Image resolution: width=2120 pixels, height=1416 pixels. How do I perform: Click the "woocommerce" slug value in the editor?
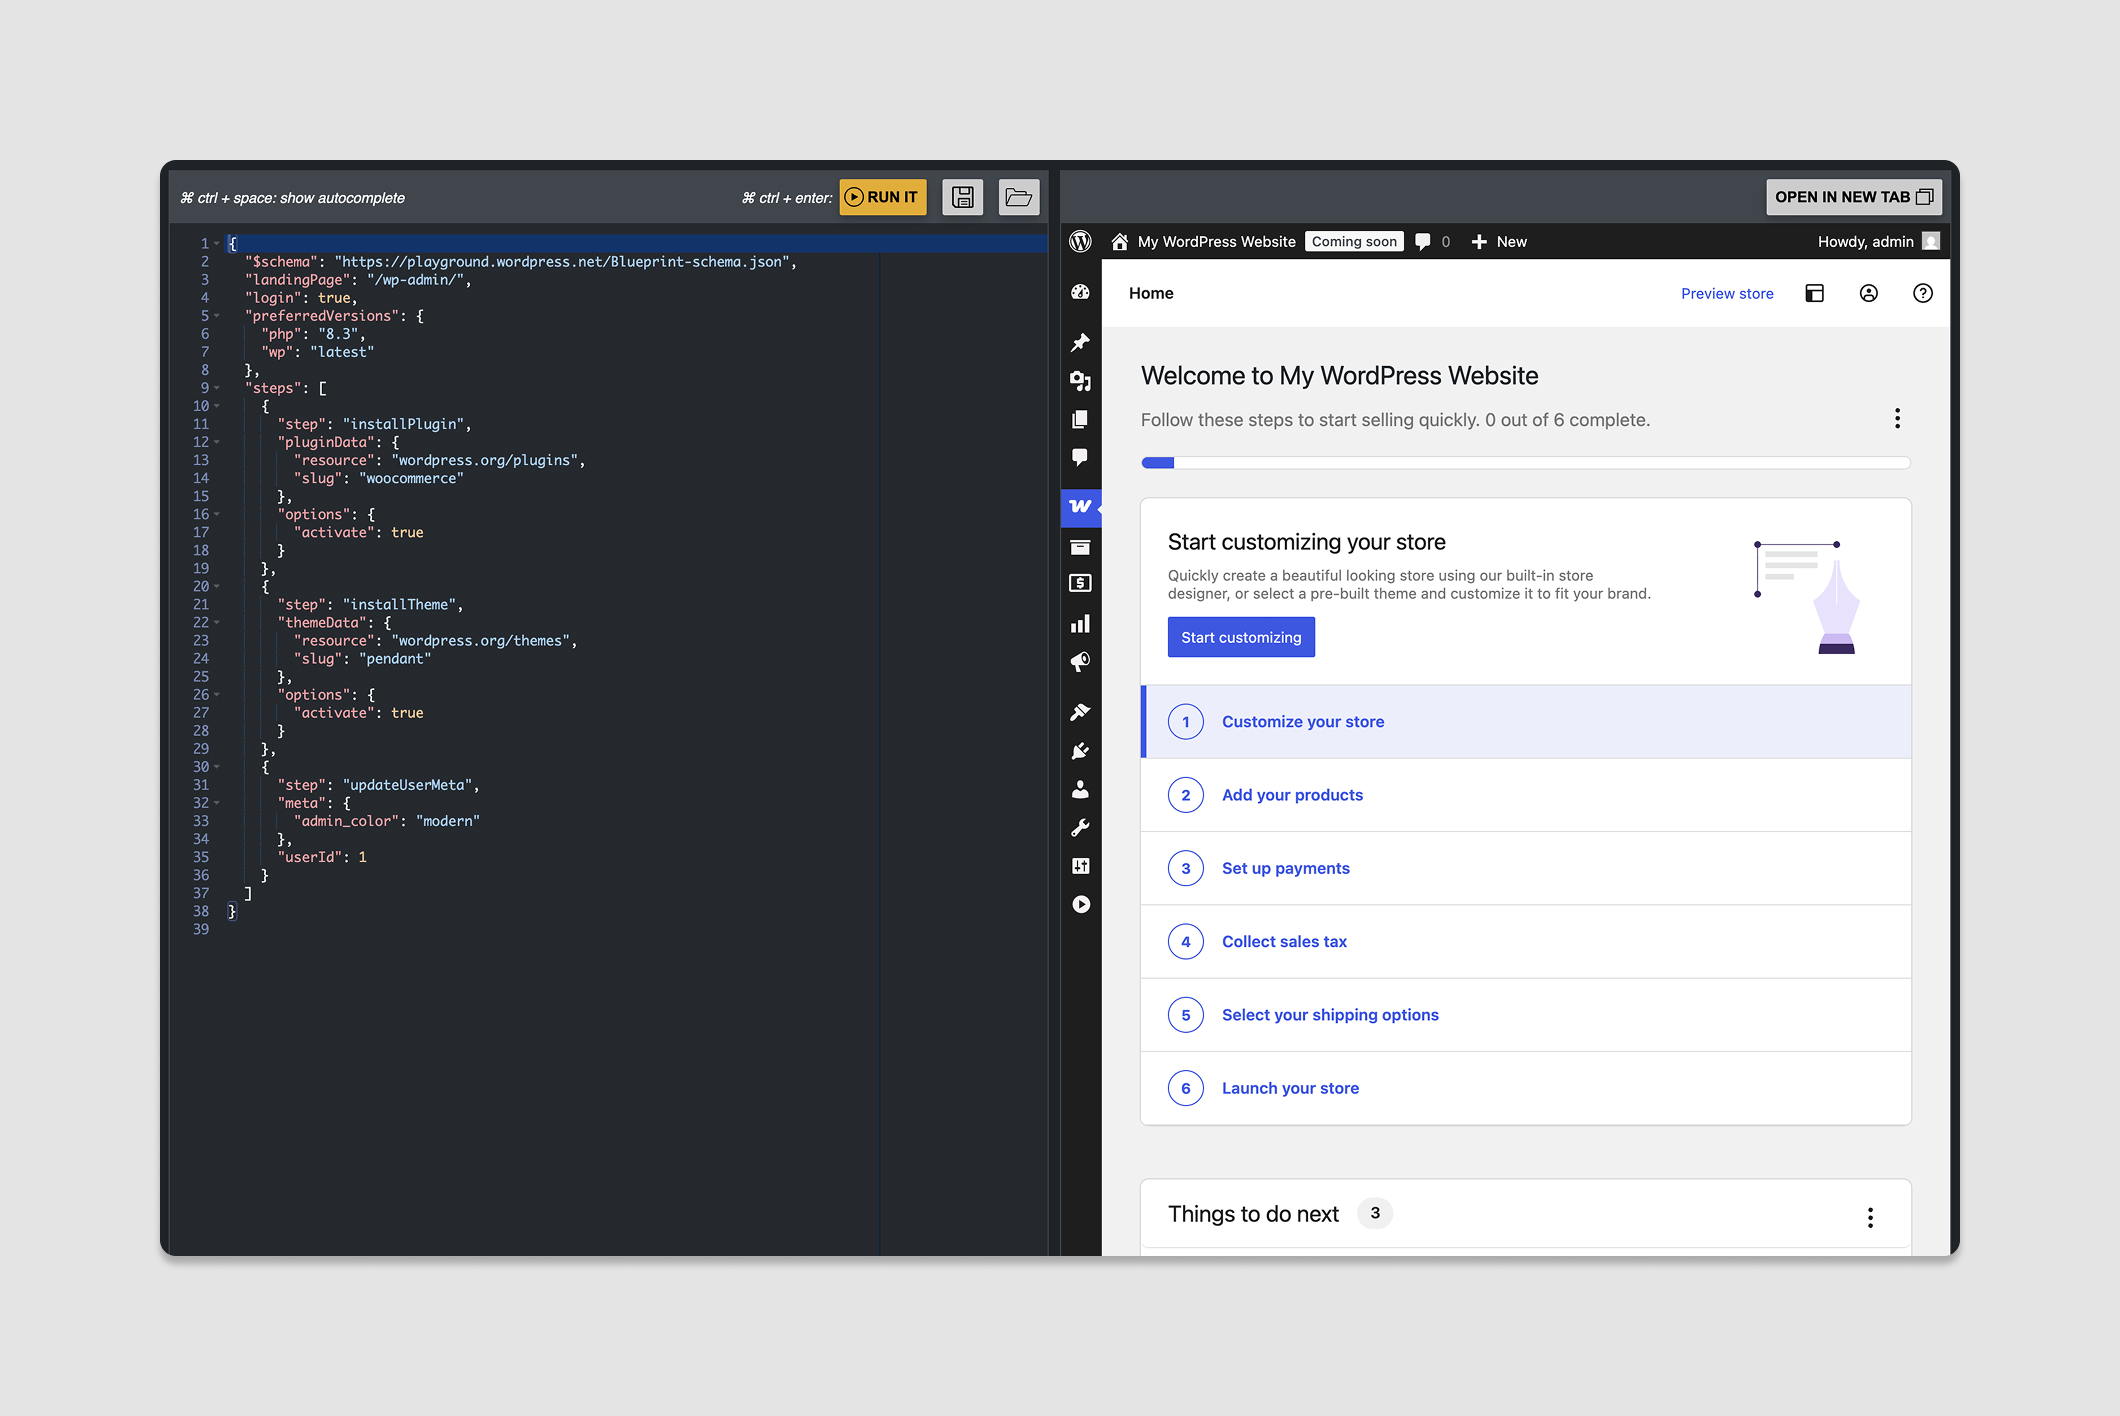pyautogui.click(x=411, y=478)
